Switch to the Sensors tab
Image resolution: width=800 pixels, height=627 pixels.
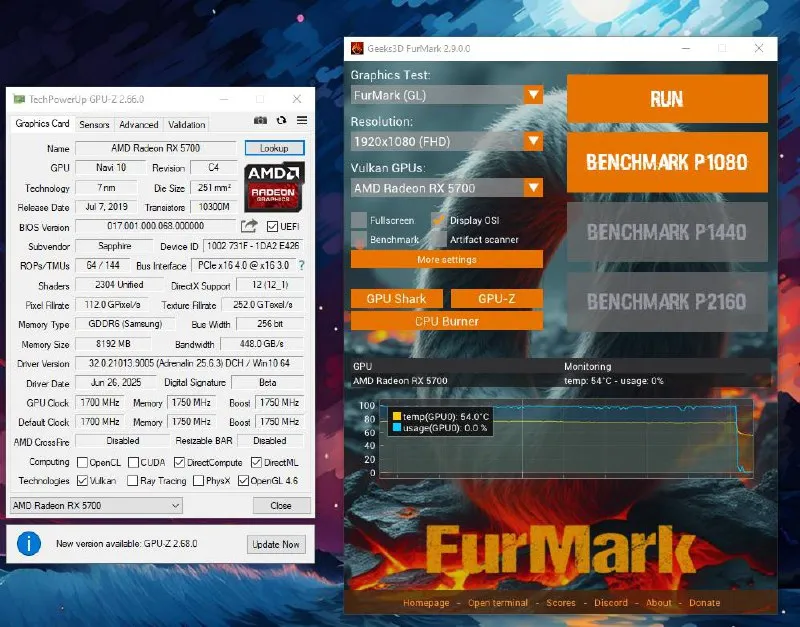(94, 125)
